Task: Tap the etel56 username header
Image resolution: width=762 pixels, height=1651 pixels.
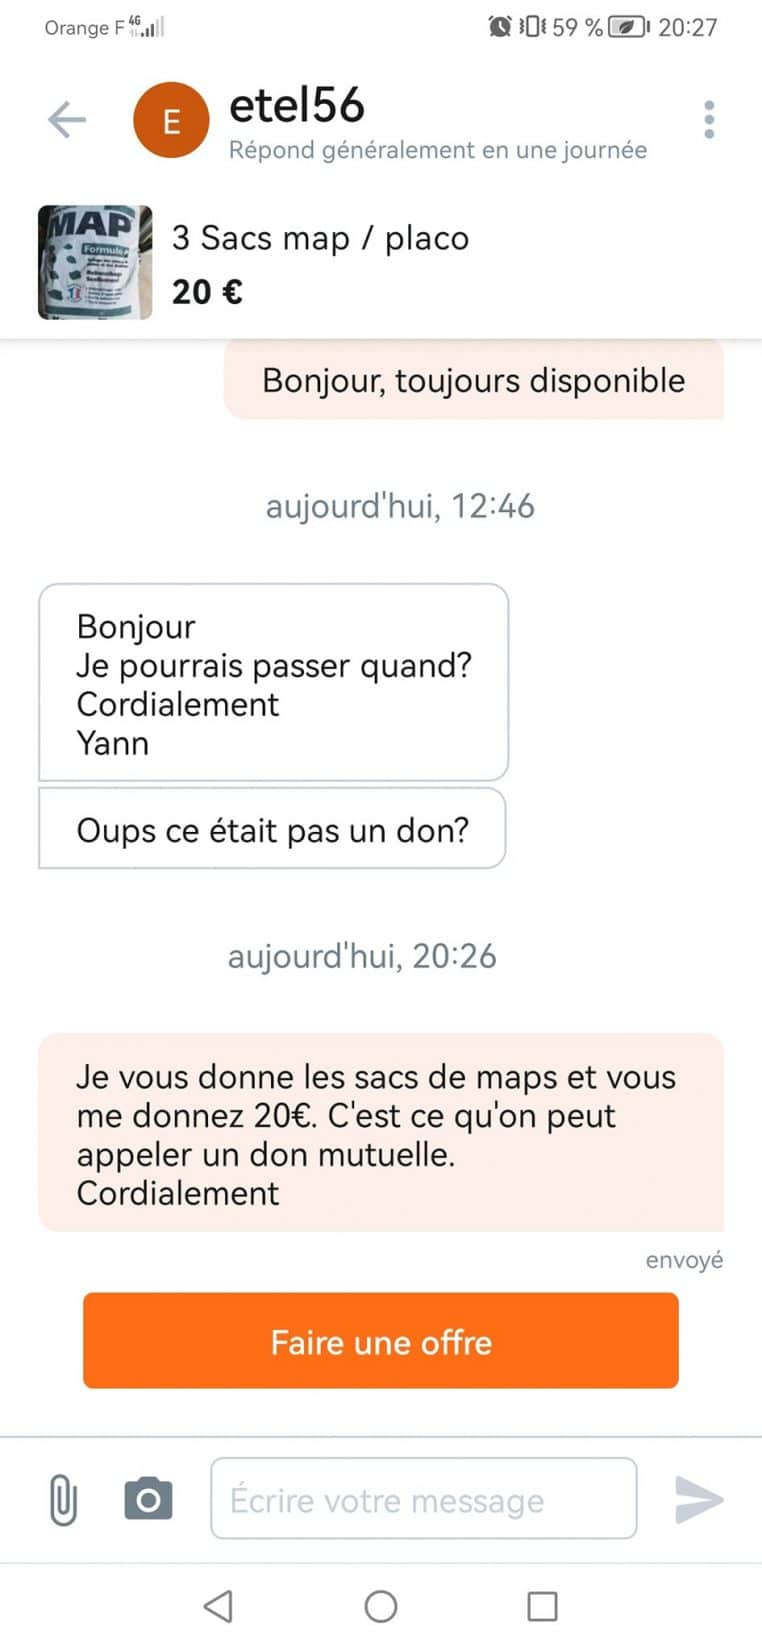Action: pyautogui.click(x=297, y=106)
